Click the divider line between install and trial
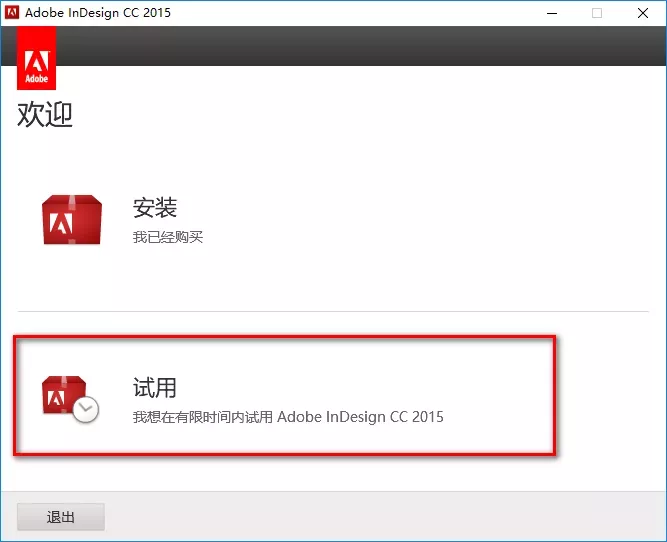The height and width of the screenshot is (542, 667). tap(333, 311)
